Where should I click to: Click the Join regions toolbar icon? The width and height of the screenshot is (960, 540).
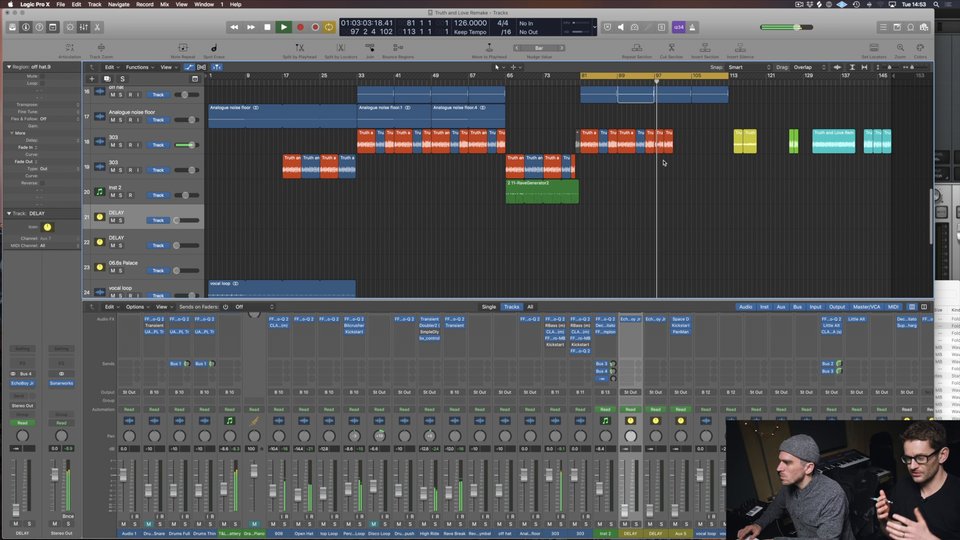pyautogui.click(x=370, y=48)
